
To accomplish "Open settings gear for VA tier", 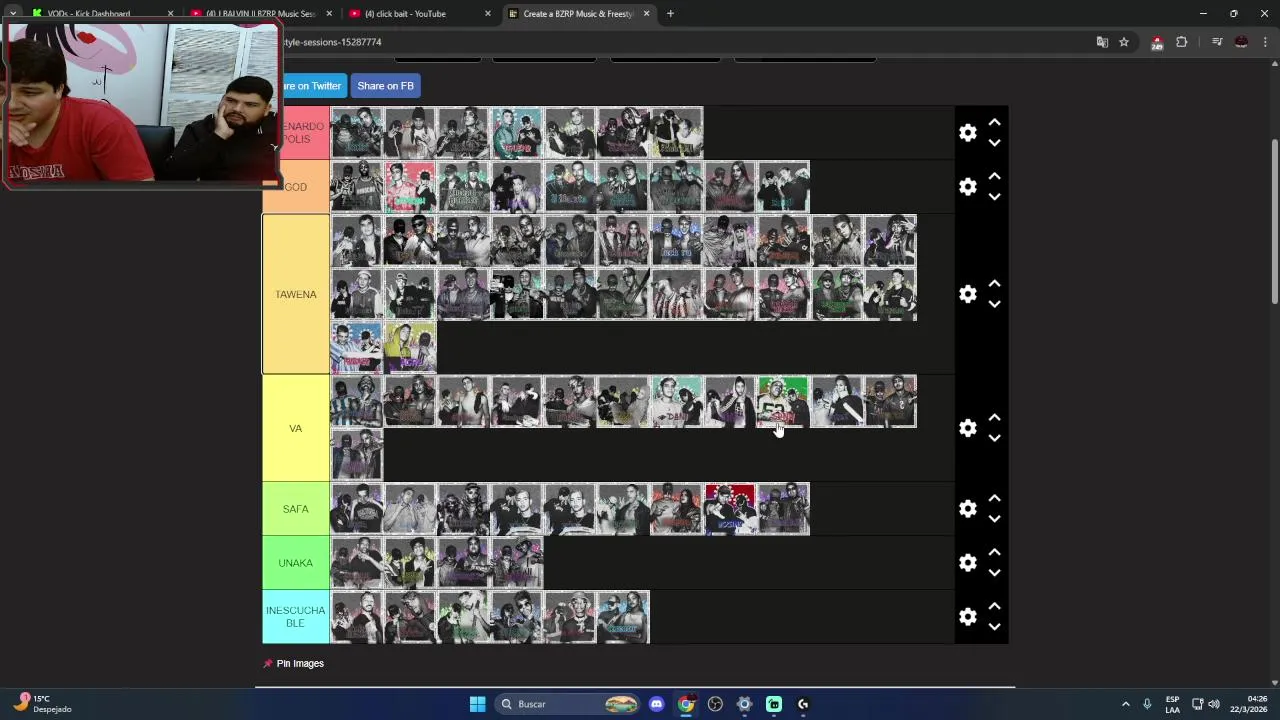I will coord(967,428).
